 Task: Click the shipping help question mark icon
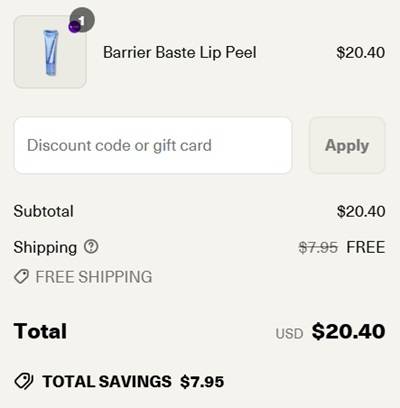(91, 247)
